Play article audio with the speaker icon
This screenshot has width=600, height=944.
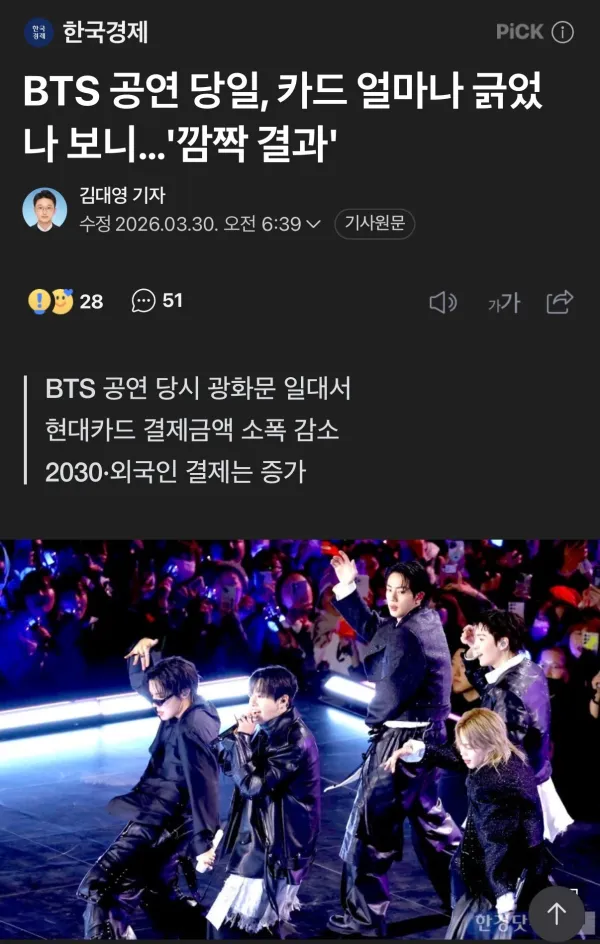point(443,303)
